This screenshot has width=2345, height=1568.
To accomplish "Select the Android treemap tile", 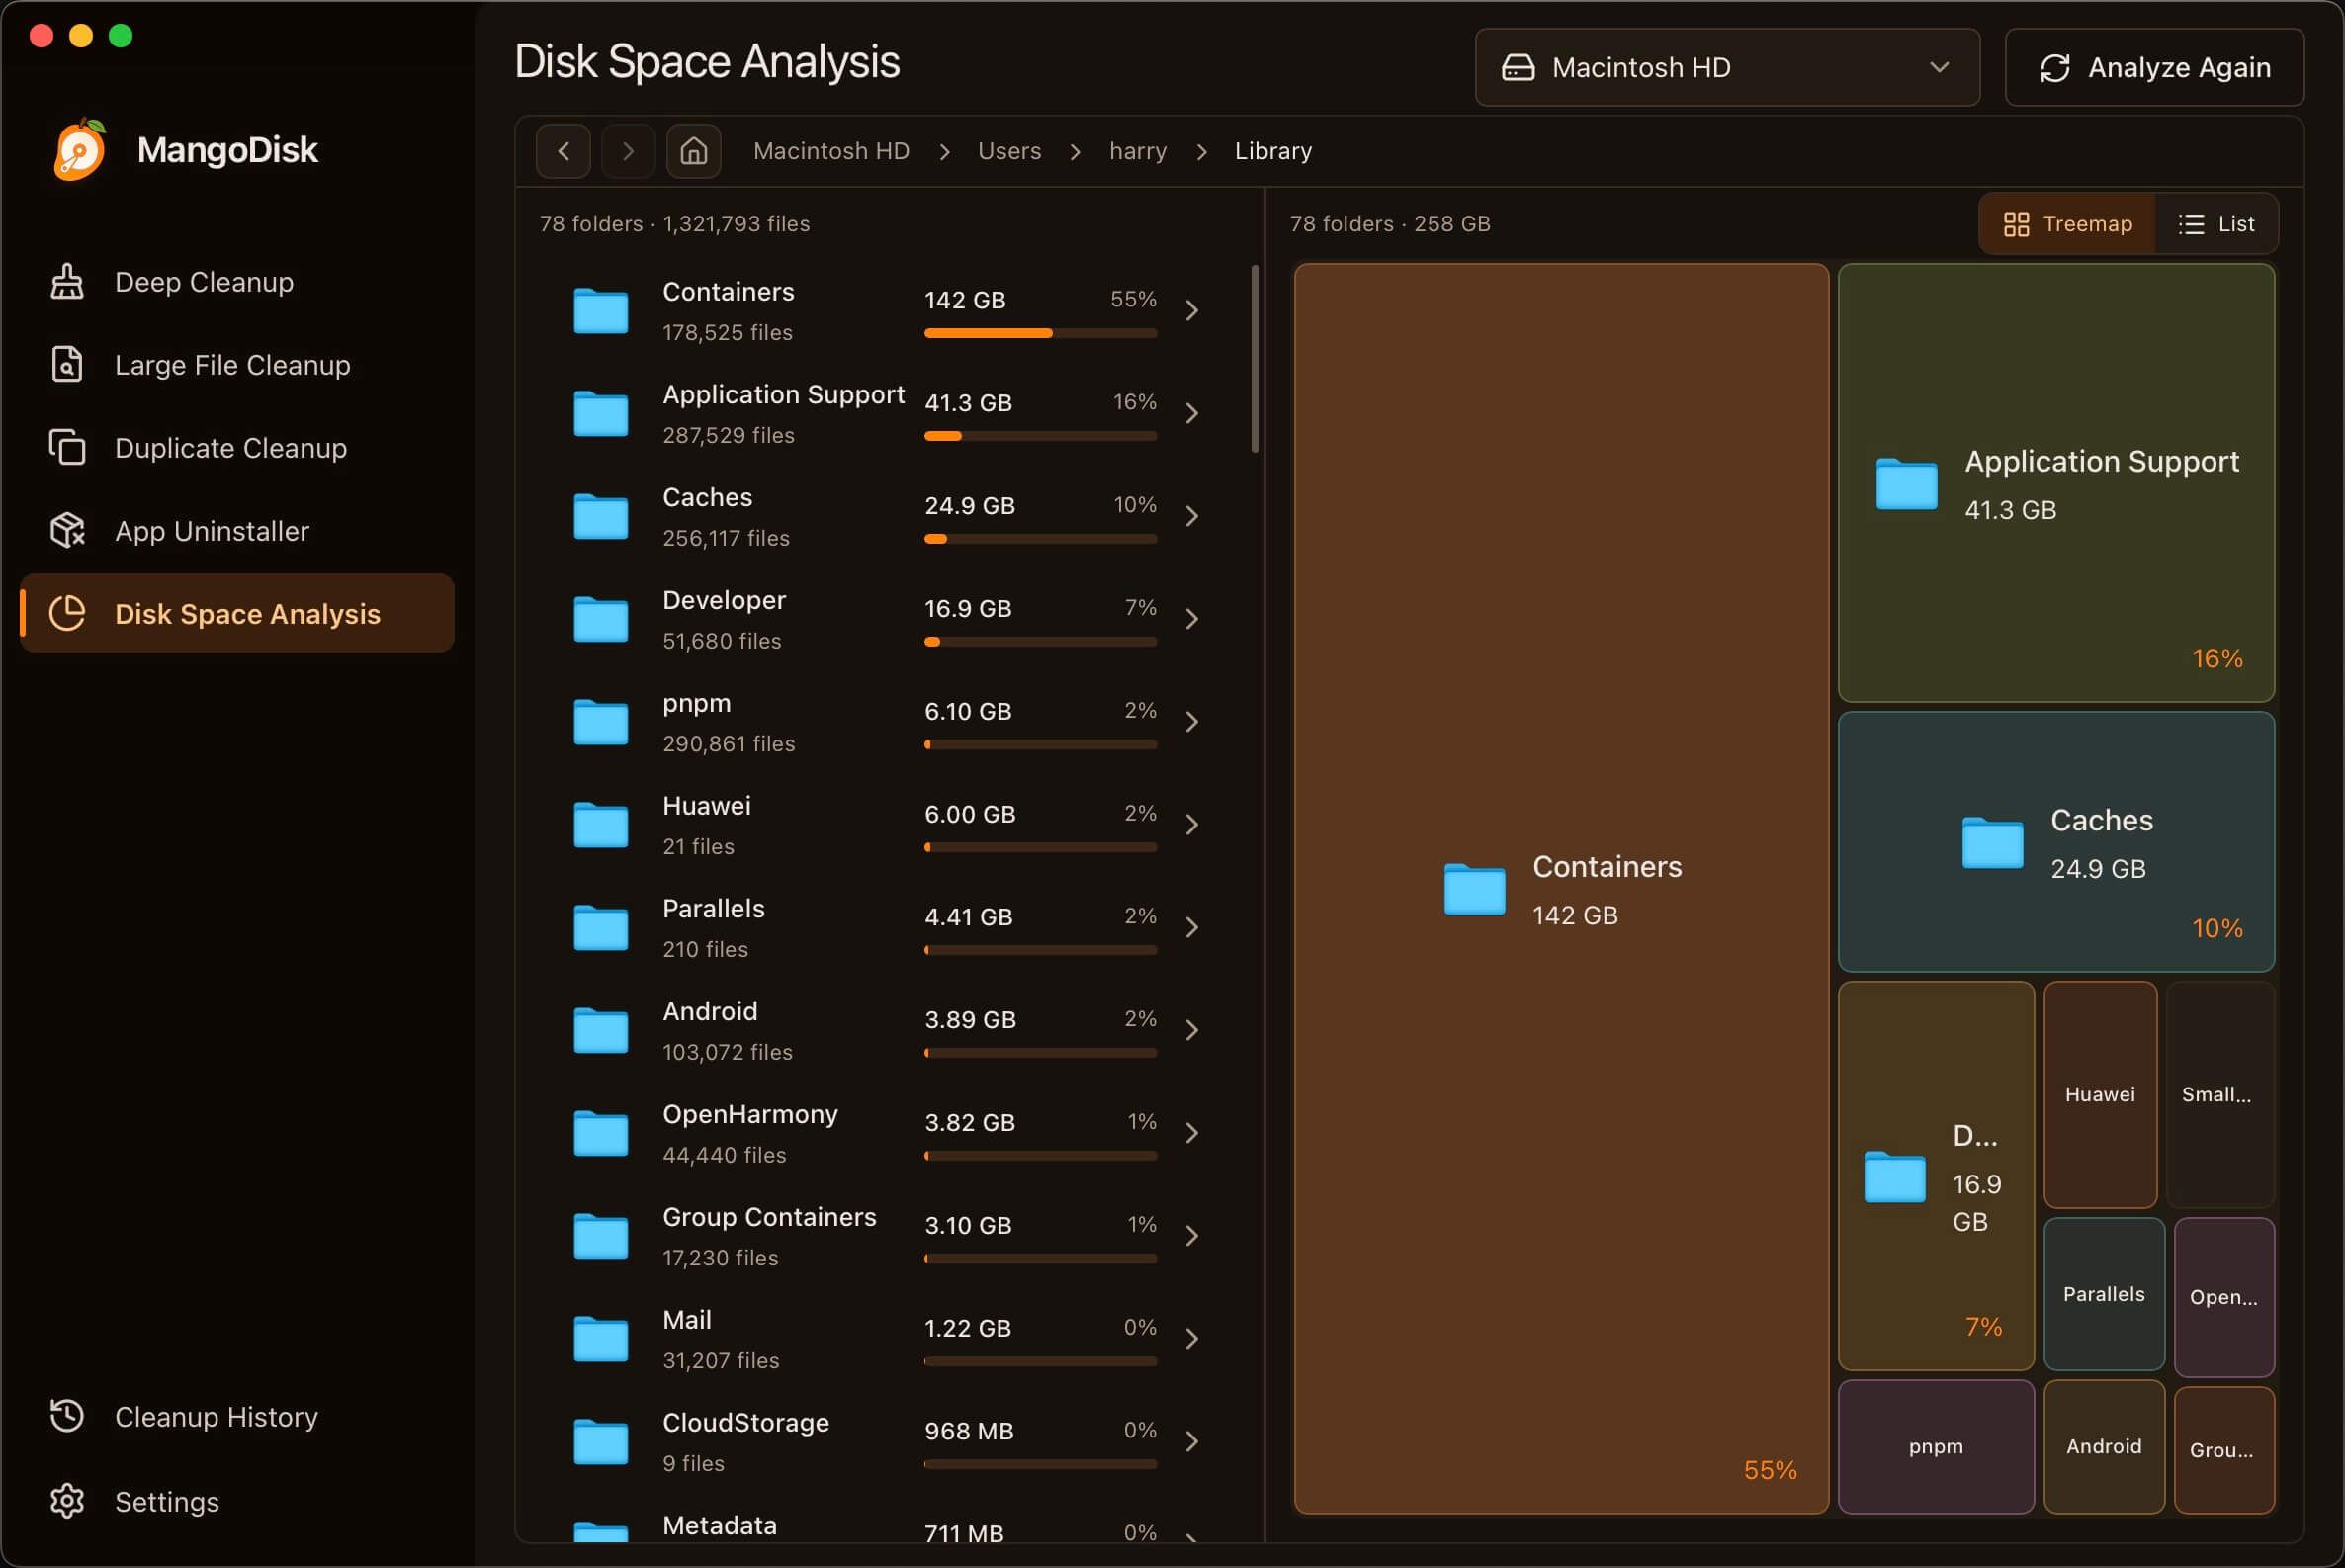I will tap(2104, 1447).
